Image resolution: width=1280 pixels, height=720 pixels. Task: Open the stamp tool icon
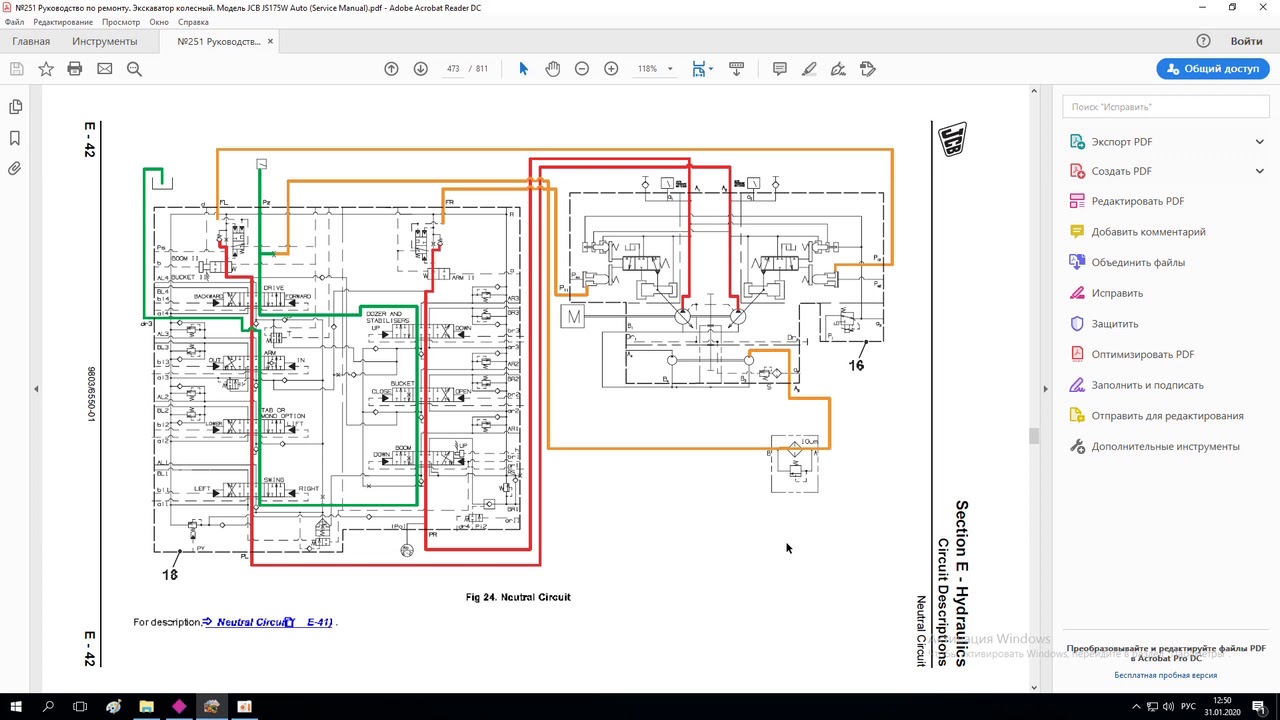coord(868,69)
